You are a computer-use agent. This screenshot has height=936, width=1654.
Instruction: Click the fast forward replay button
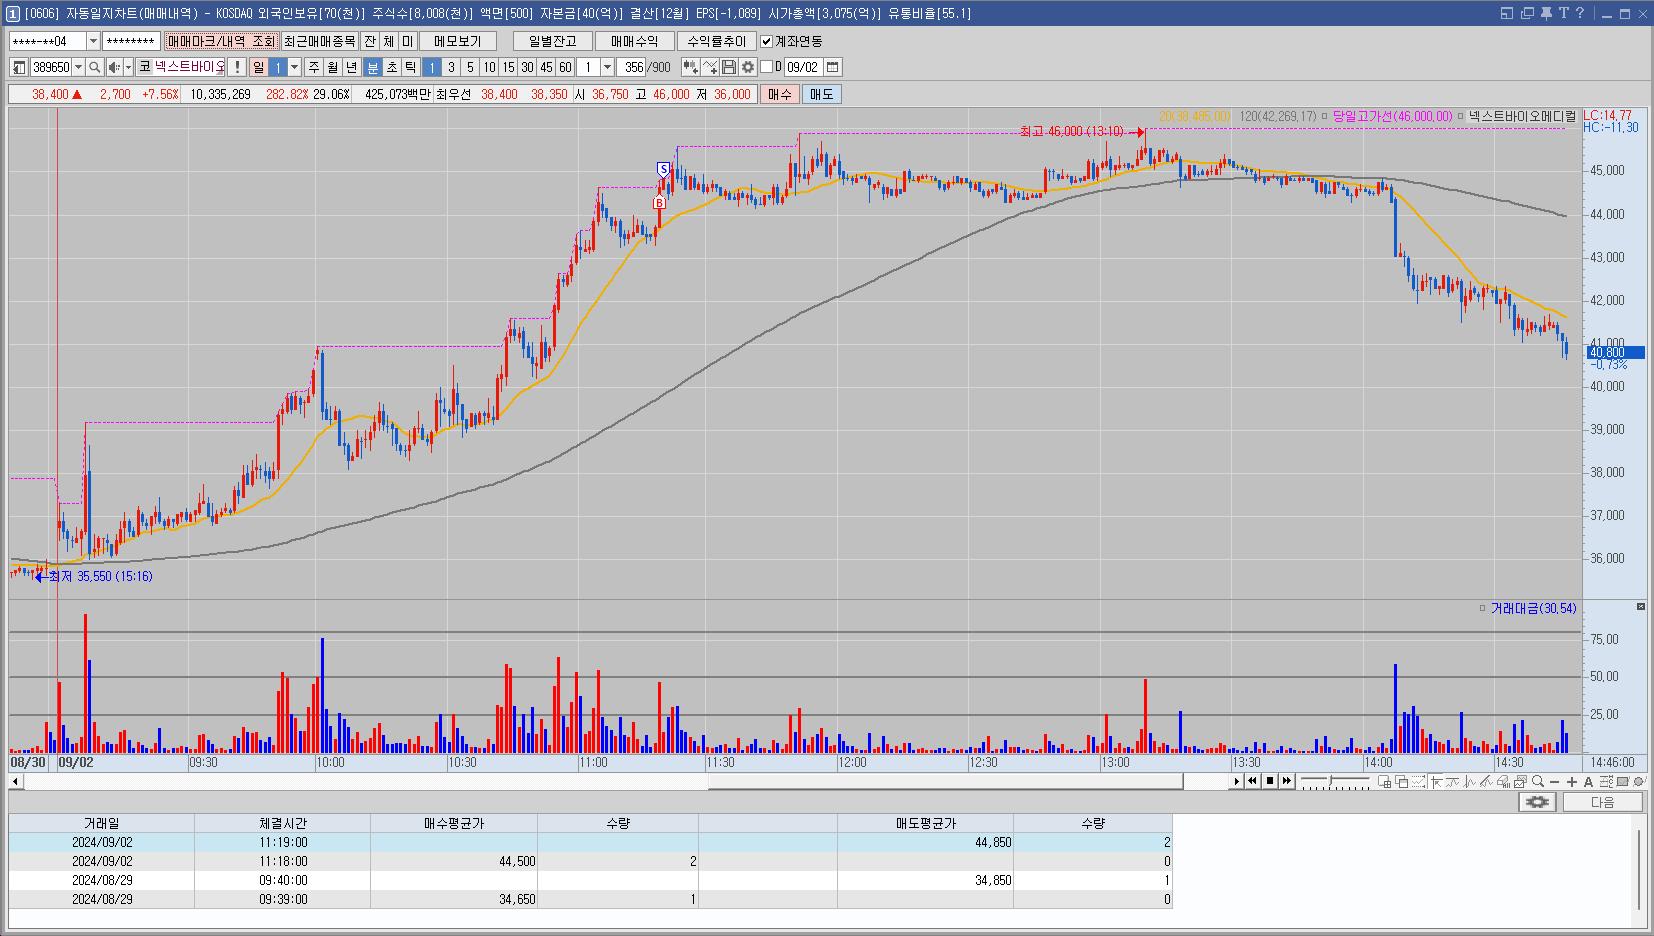coord(1287,781)
